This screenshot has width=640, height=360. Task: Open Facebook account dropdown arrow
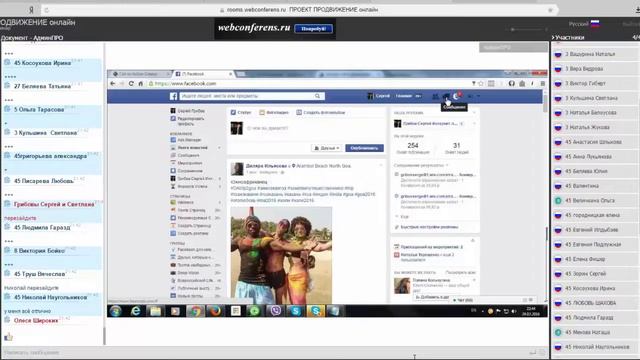click(x=478, y=96)
